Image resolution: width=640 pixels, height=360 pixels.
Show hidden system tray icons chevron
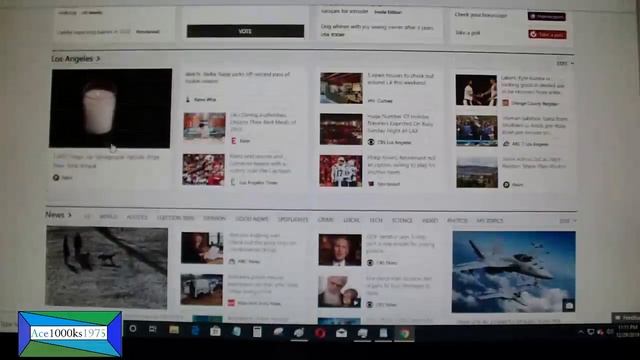click(x=580, y=333)
